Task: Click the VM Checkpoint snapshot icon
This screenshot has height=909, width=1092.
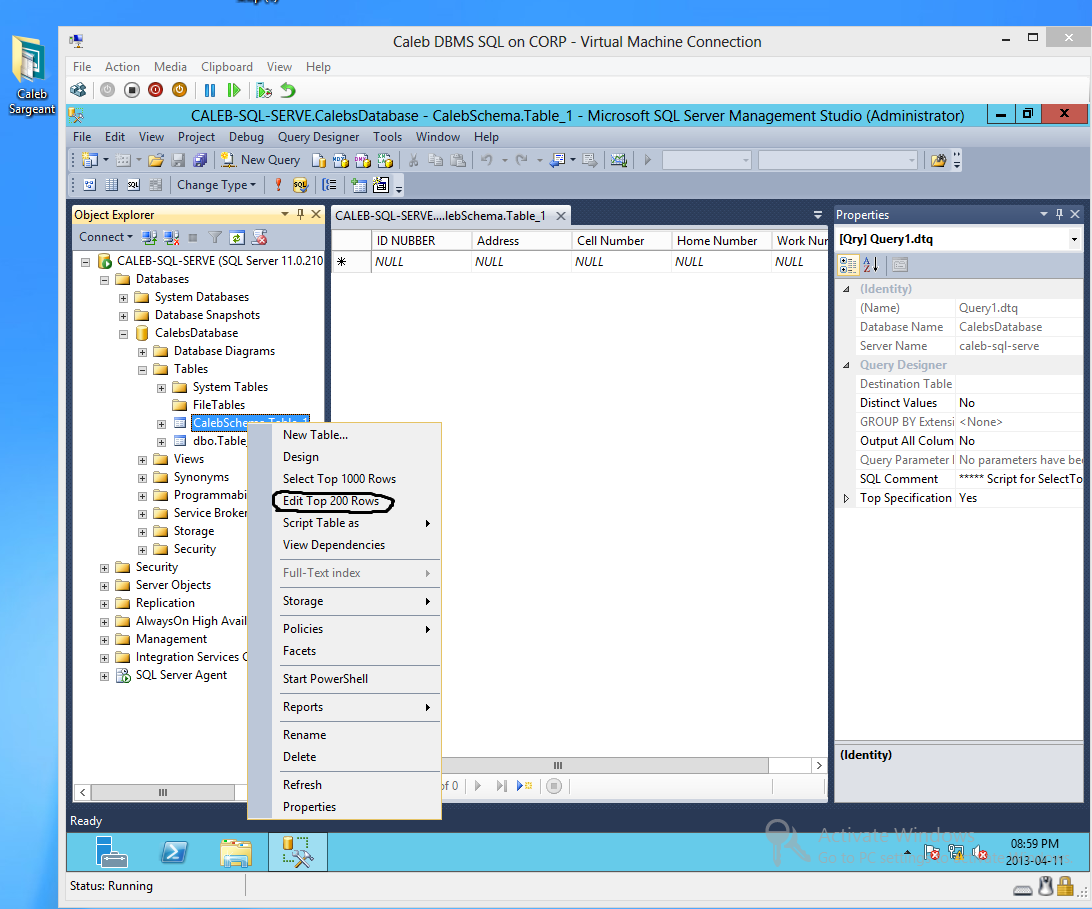Action: (x=263, y=90)
